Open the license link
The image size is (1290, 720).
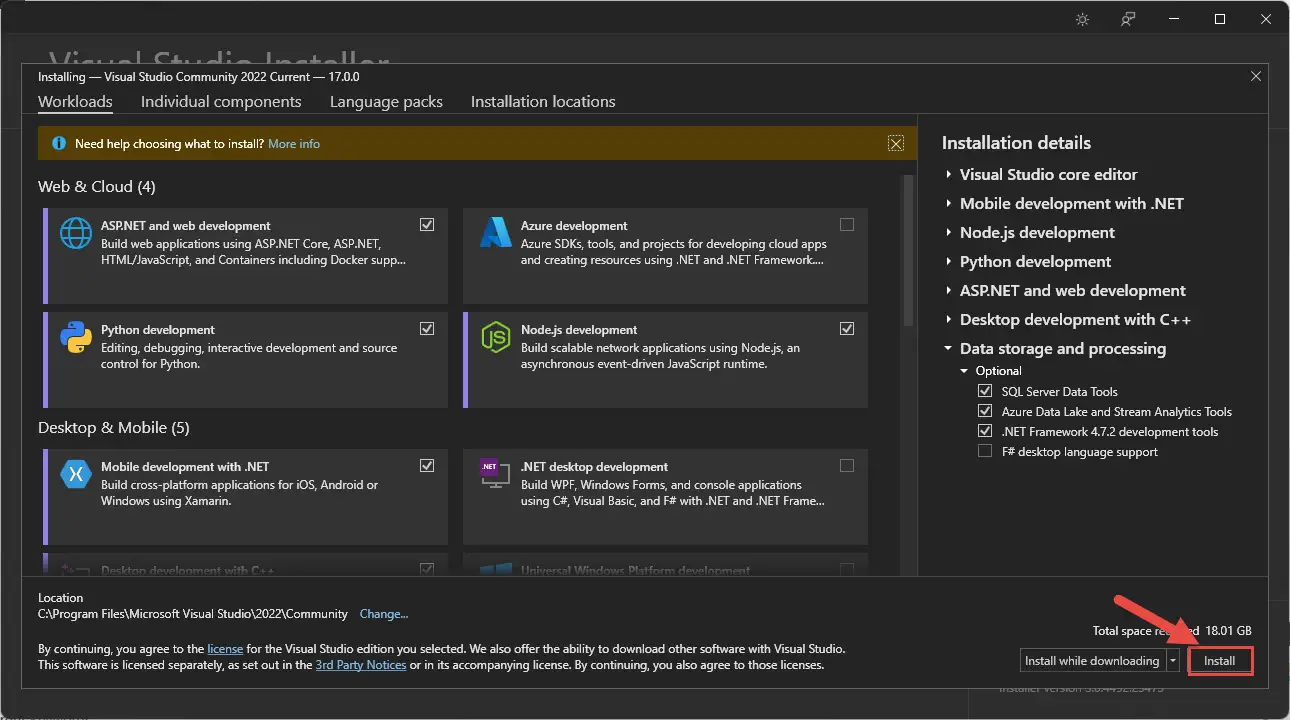225,649
